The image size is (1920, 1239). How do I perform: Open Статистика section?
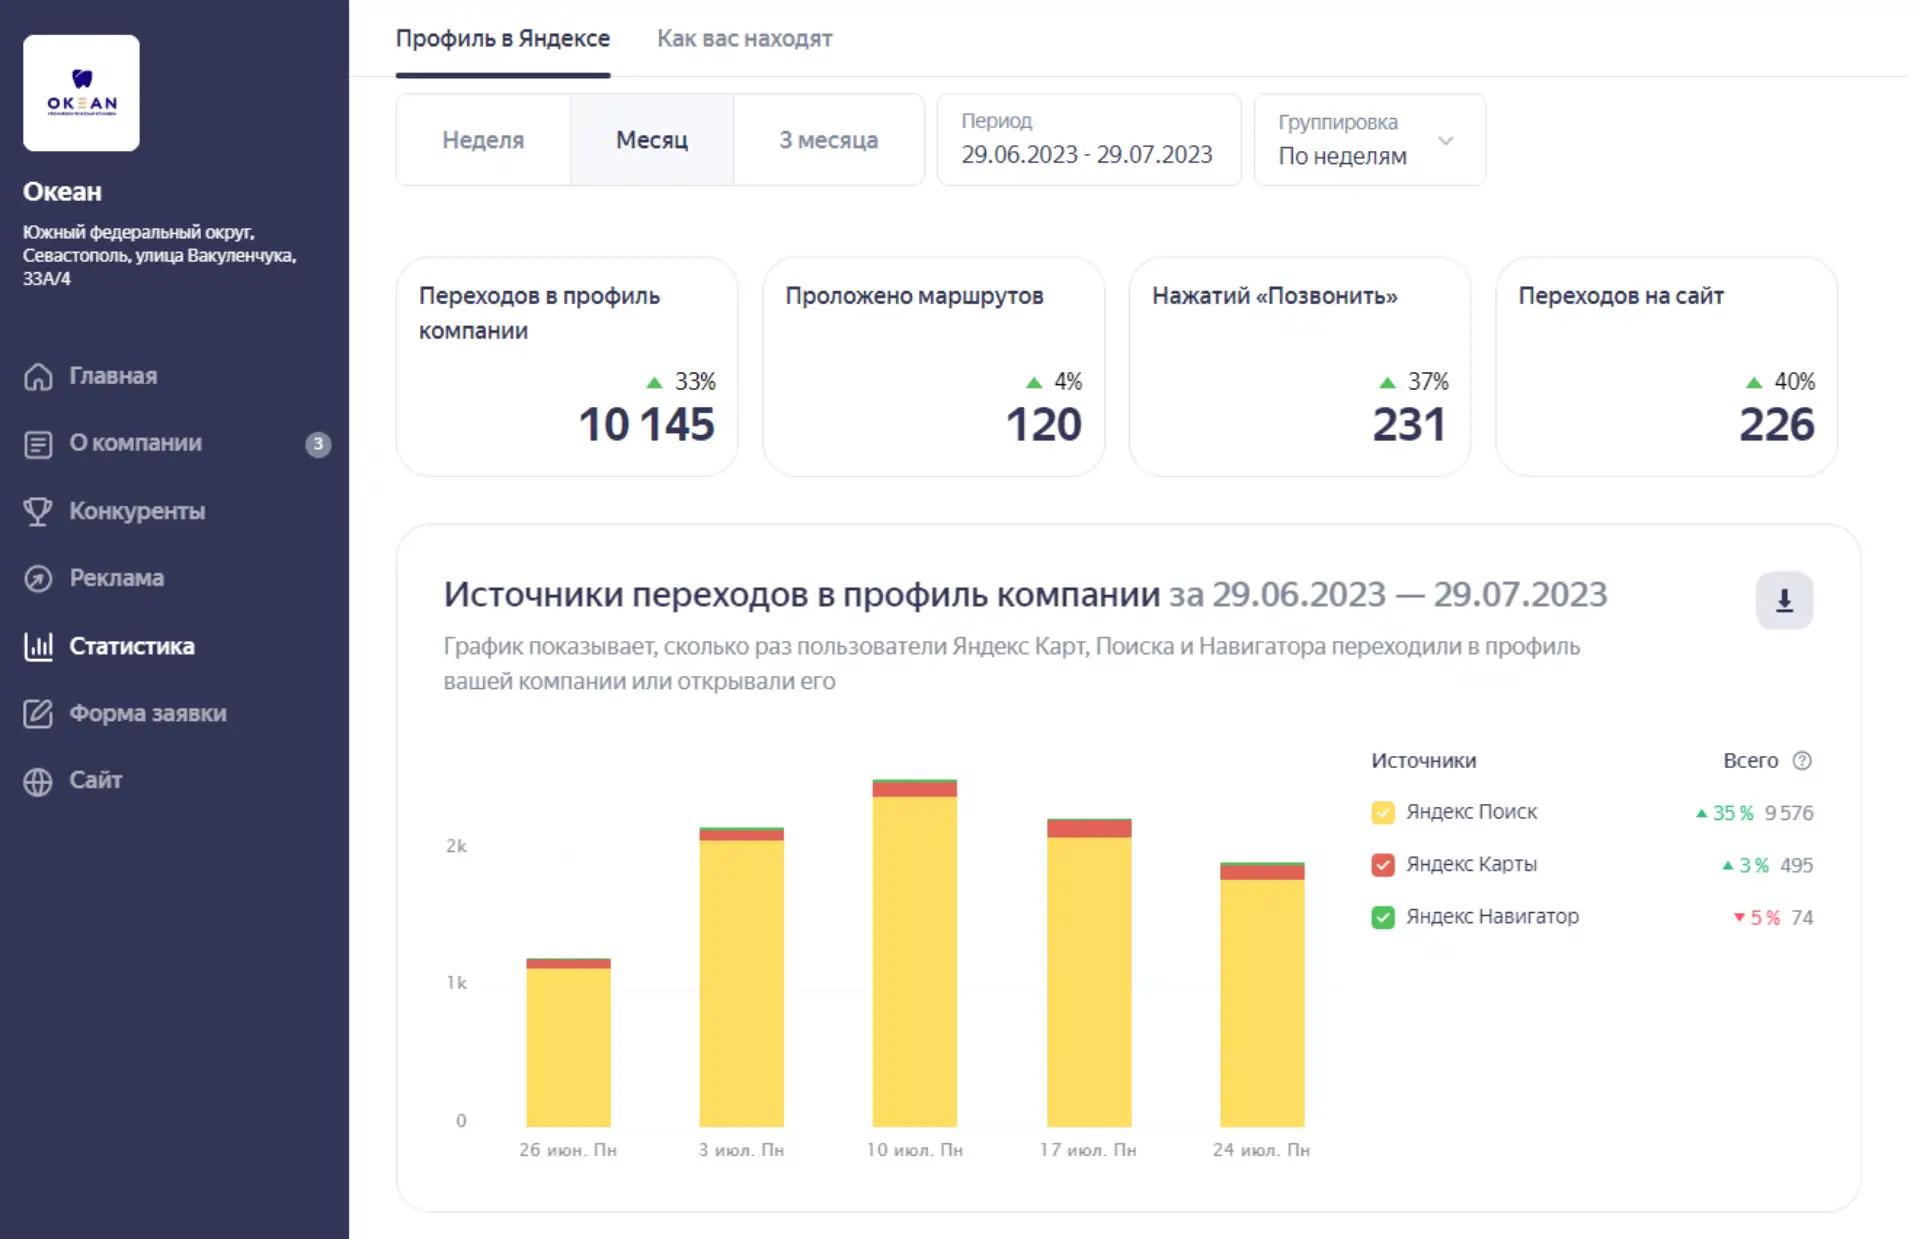click(132, 646)
